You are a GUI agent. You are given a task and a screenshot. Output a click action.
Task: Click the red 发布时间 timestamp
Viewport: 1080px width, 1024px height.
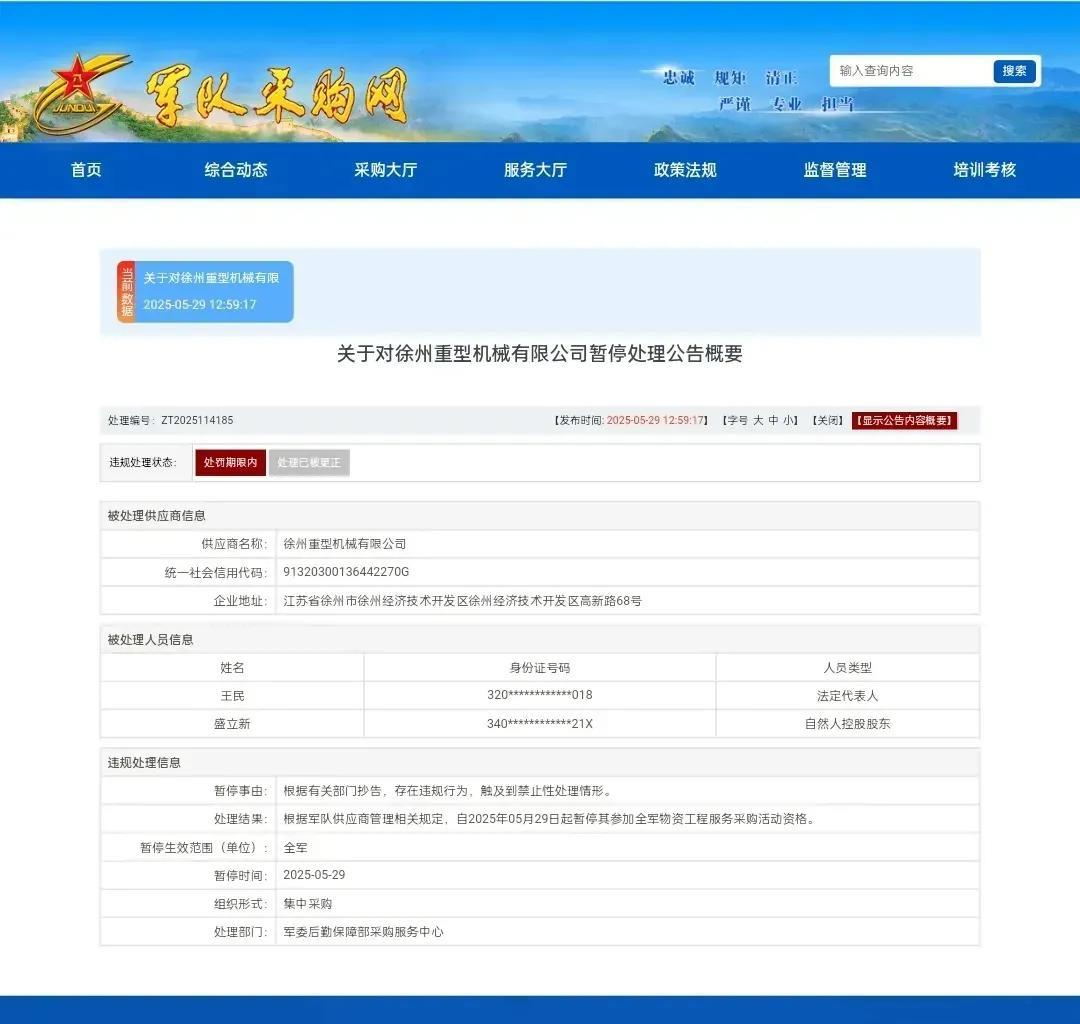tap(655, 420)
